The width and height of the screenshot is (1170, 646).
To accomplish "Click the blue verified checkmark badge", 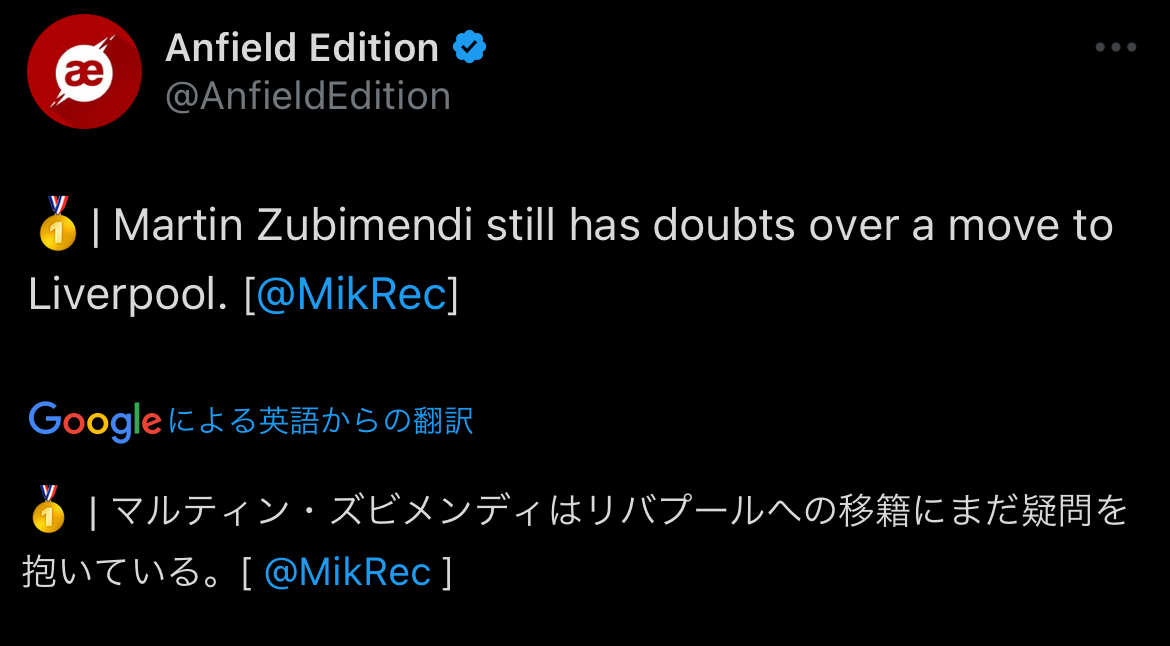I will 470,47.
